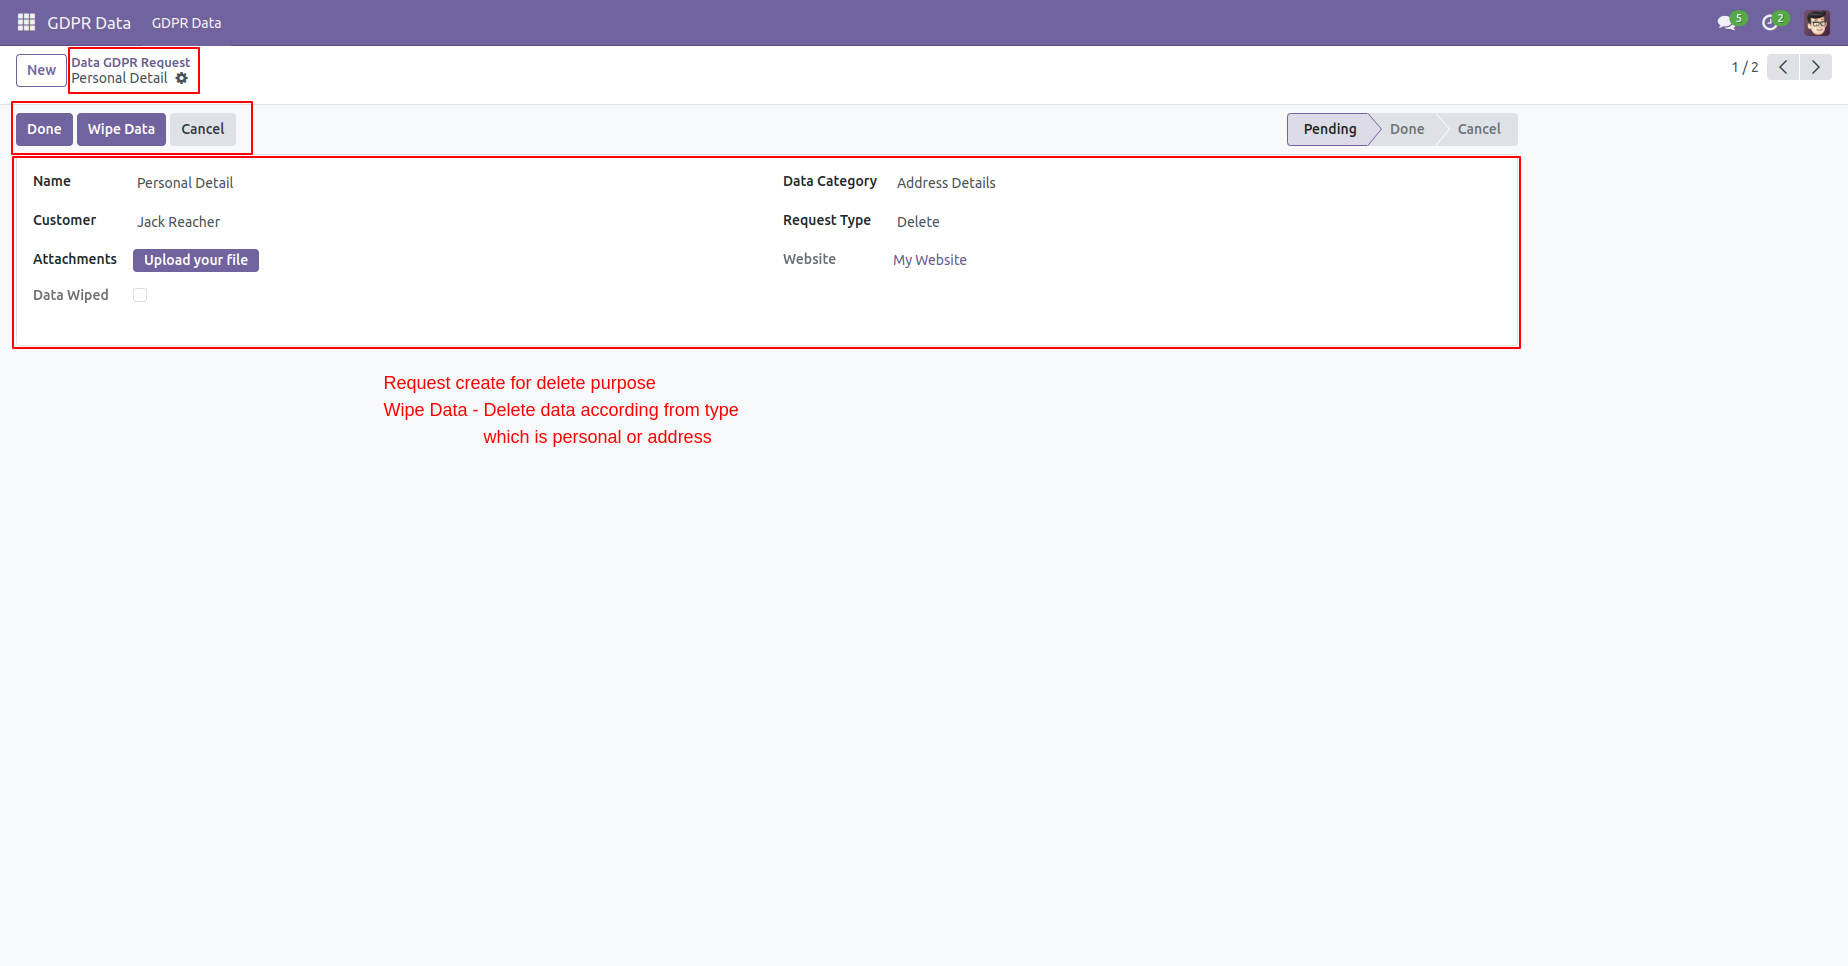The height and width of the screenshot is (966, 1848).
Task: Click the New record button
Action: (41, 70)
